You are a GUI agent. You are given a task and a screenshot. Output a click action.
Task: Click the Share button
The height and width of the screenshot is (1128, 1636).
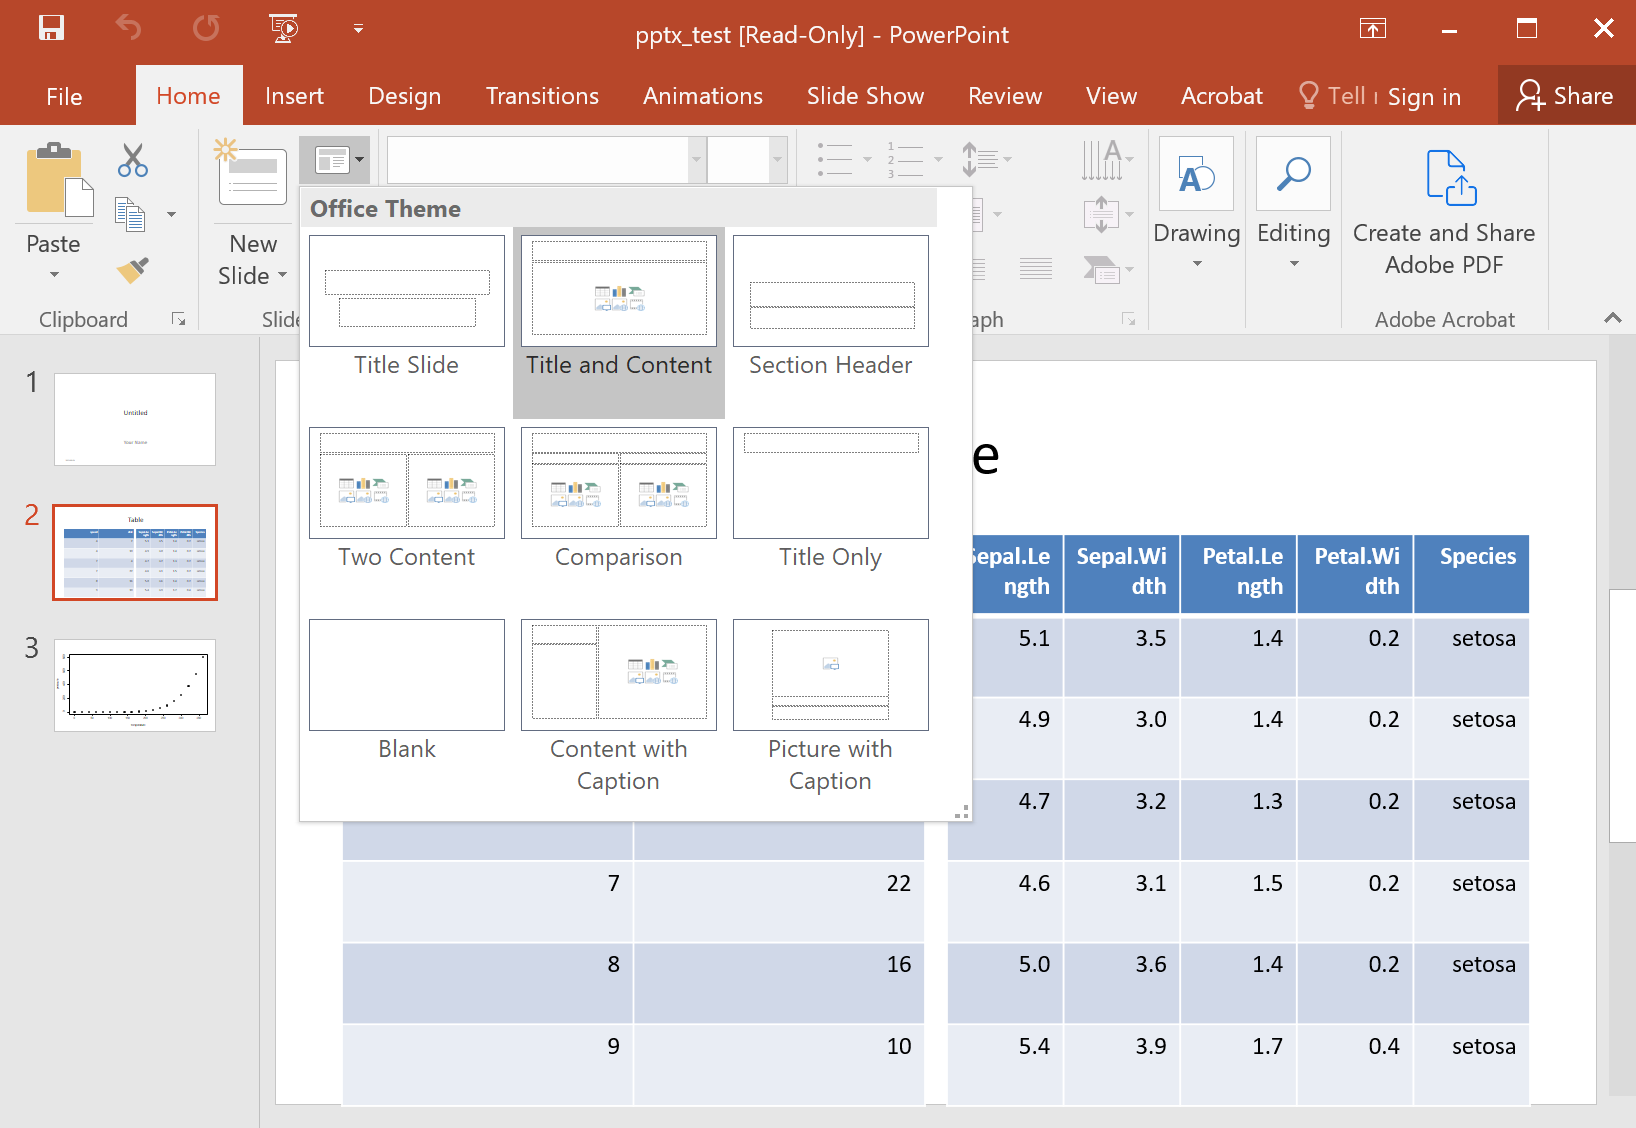pyautogui.click(x=1565, y=96)
